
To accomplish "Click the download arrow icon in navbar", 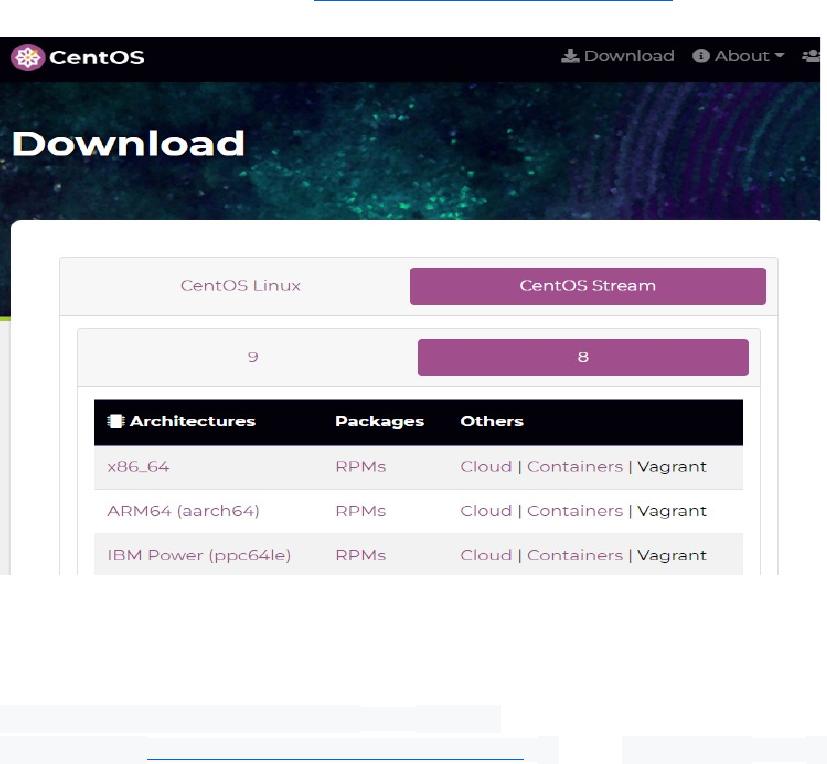I will tap(570, 56).
